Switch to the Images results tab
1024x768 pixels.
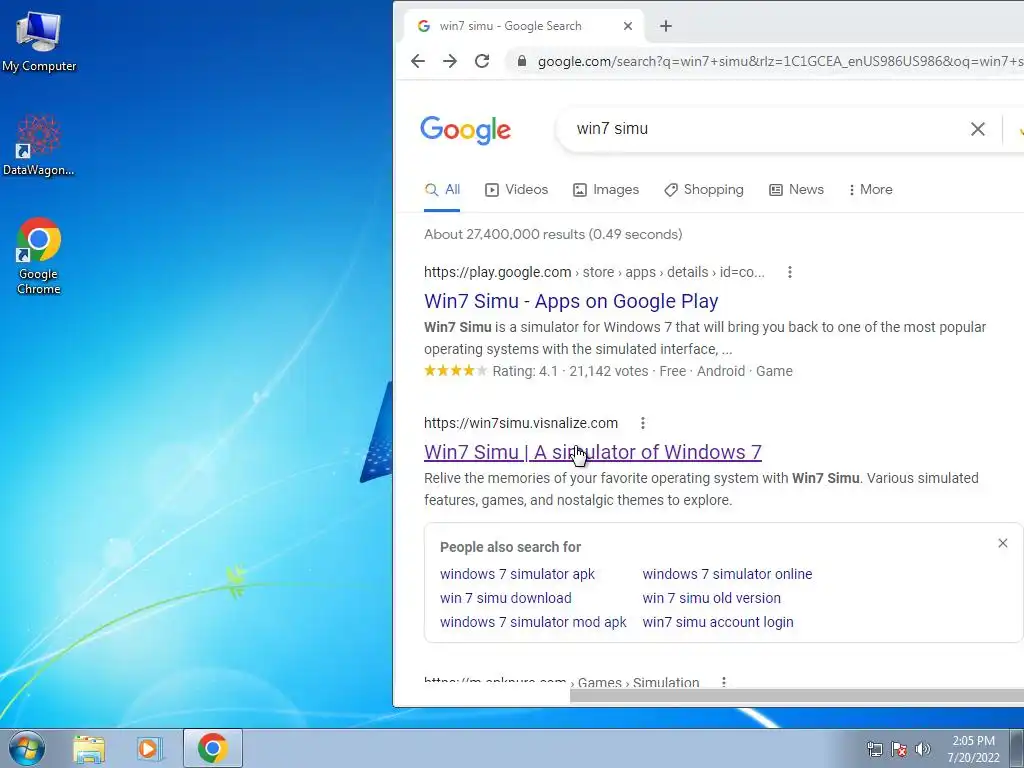[x=606, y=190]
